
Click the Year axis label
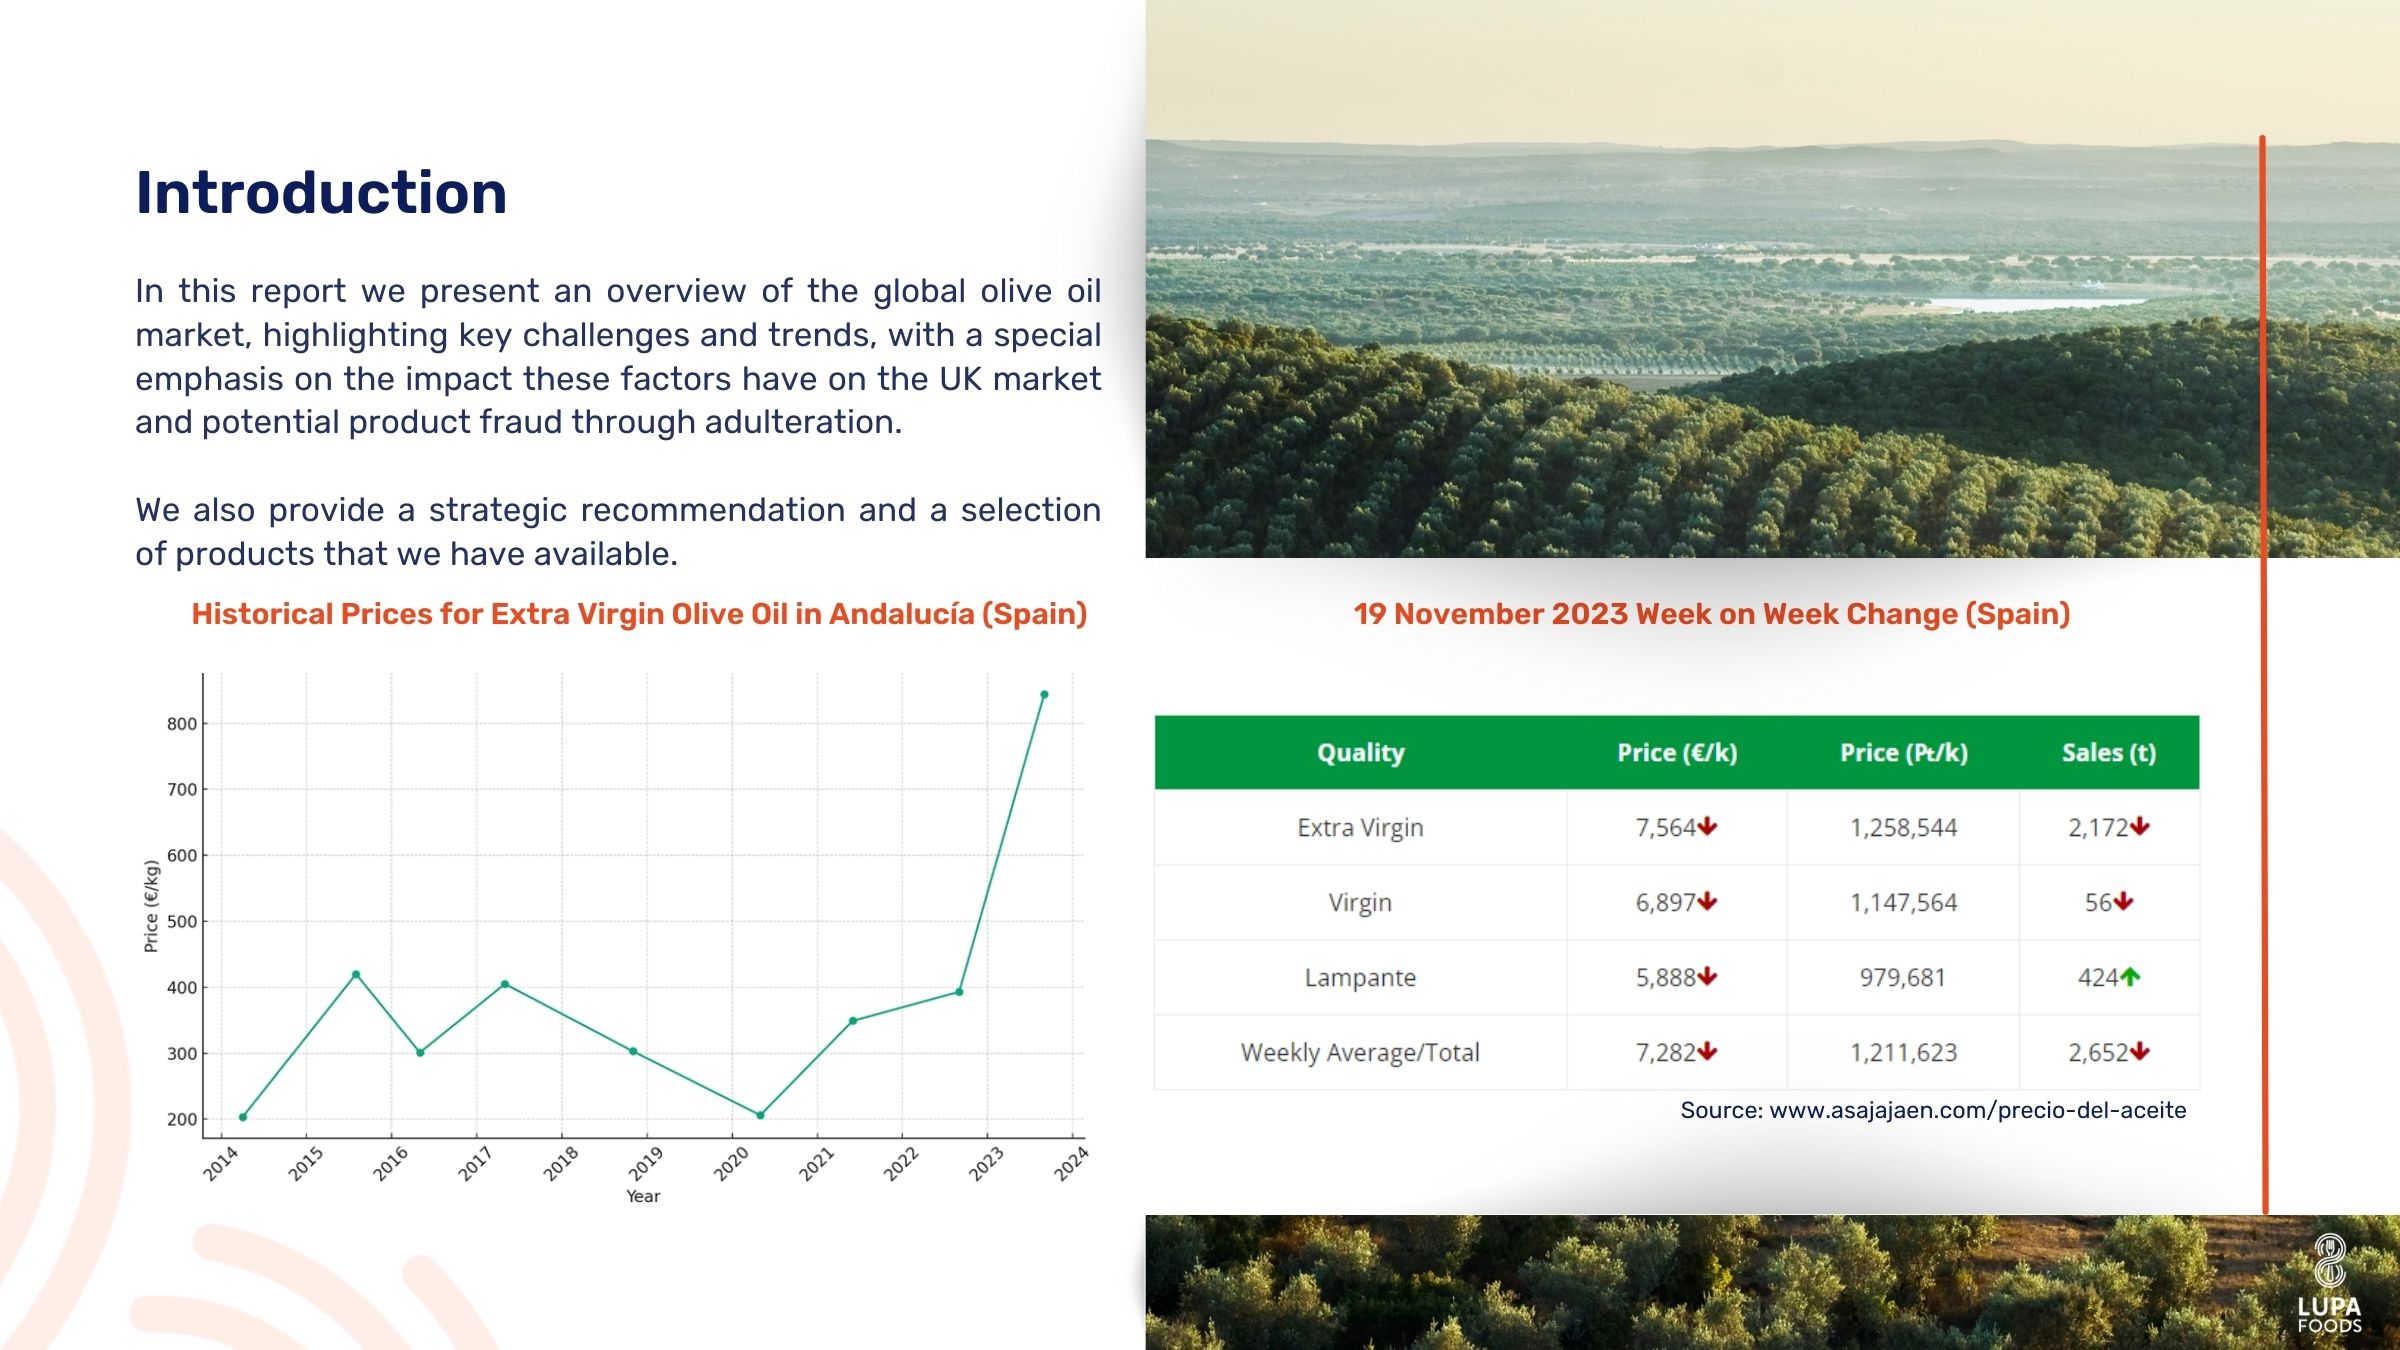(643, 1196)
